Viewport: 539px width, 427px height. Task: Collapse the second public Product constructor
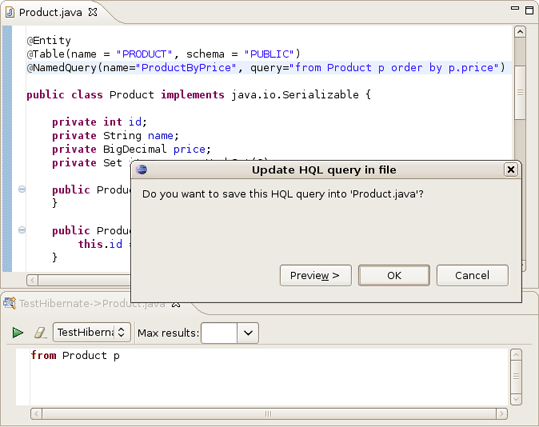point(22,230)
